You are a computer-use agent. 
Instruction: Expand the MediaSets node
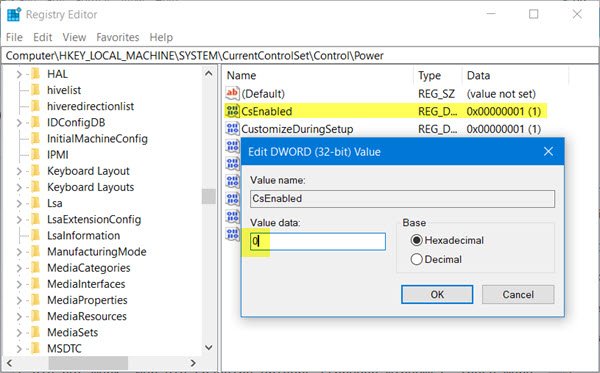(x=19, y=332)
